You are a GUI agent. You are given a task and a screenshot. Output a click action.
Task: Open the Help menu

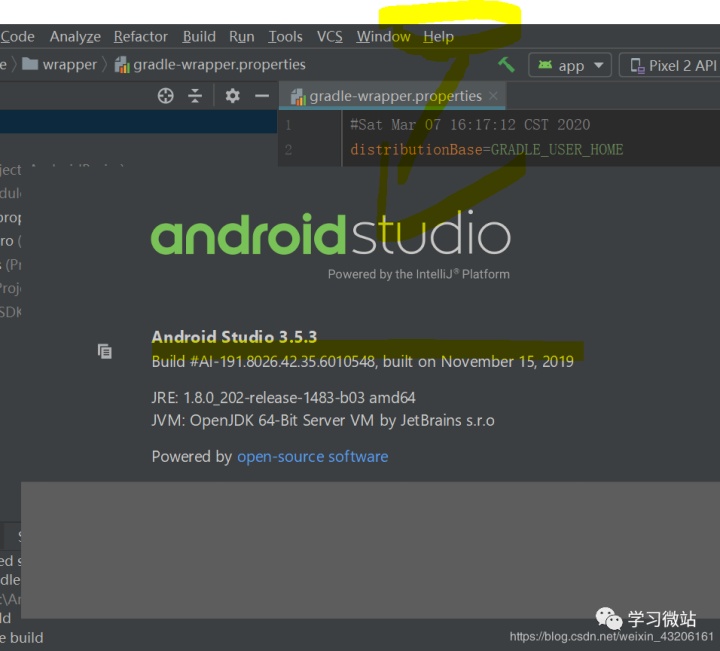[x=438, y=37]
